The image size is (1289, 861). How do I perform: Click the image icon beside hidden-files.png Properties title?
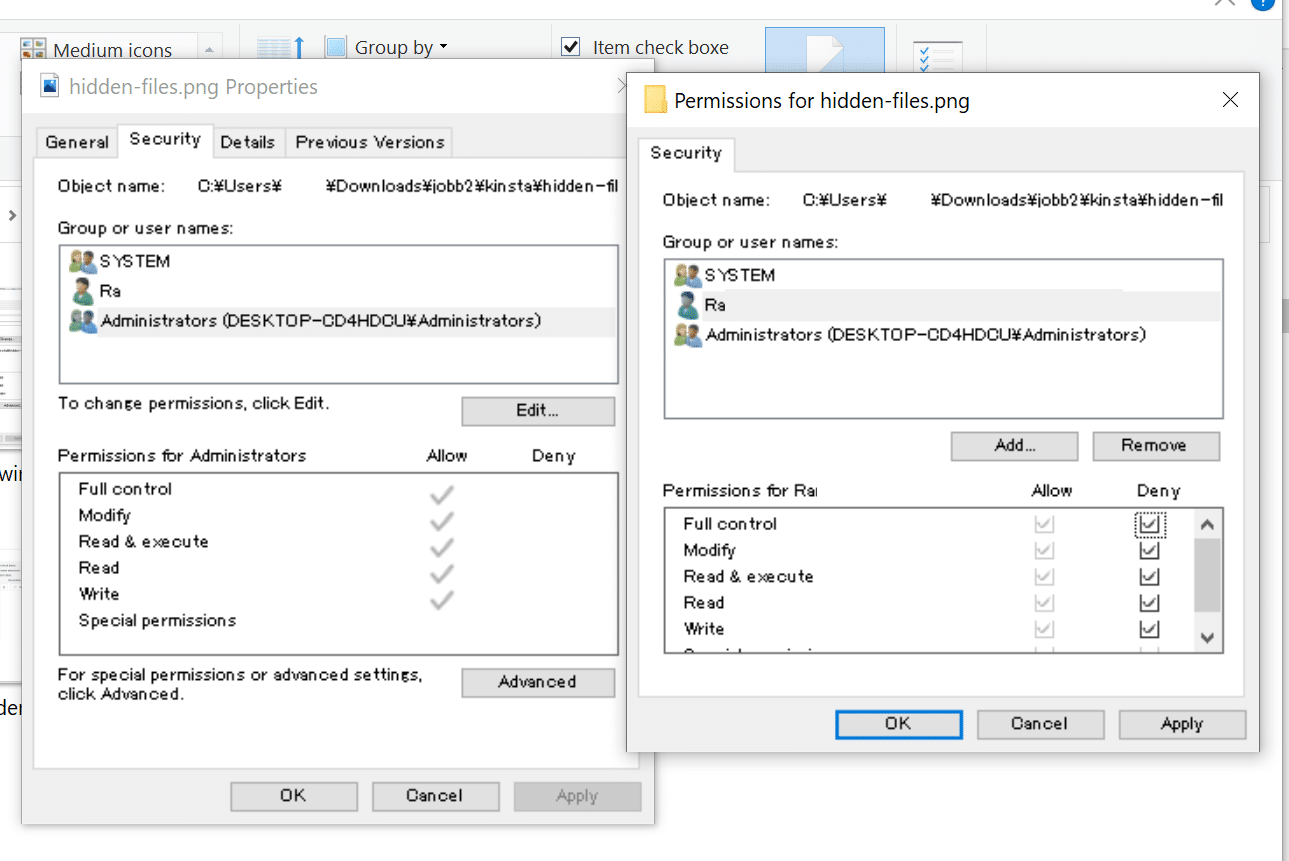click(x=49, y=85)
